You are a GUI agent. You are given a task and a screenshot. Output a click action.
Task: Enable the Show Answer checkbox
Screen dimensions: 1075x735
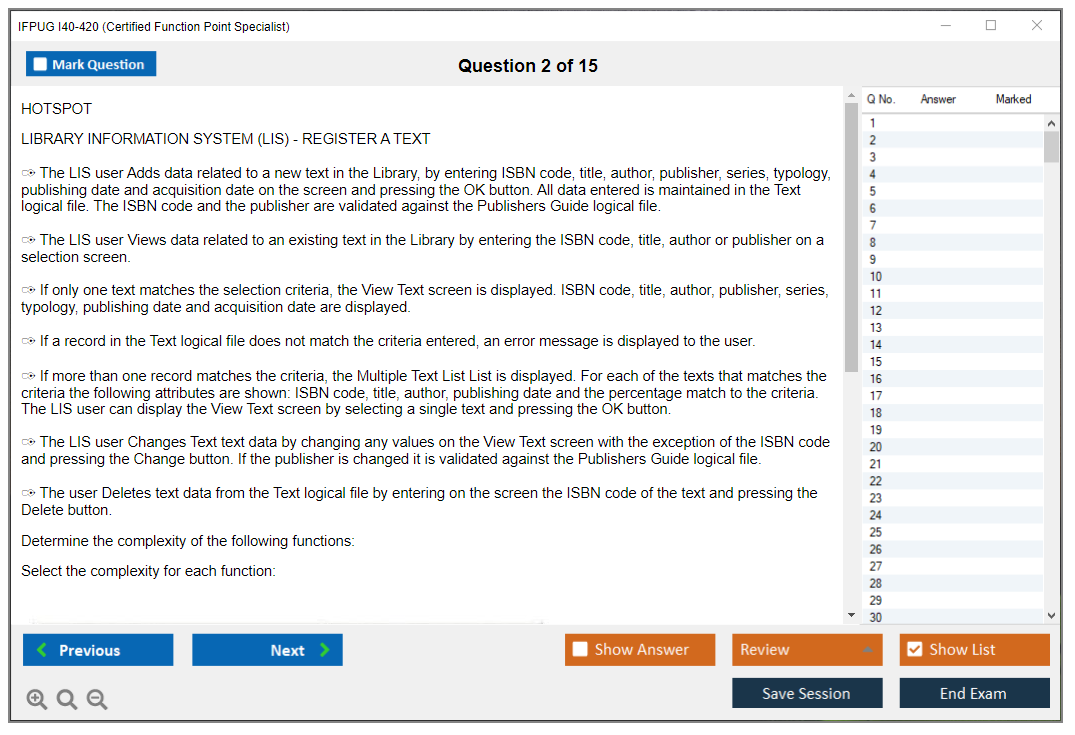(x=580, y=650)
